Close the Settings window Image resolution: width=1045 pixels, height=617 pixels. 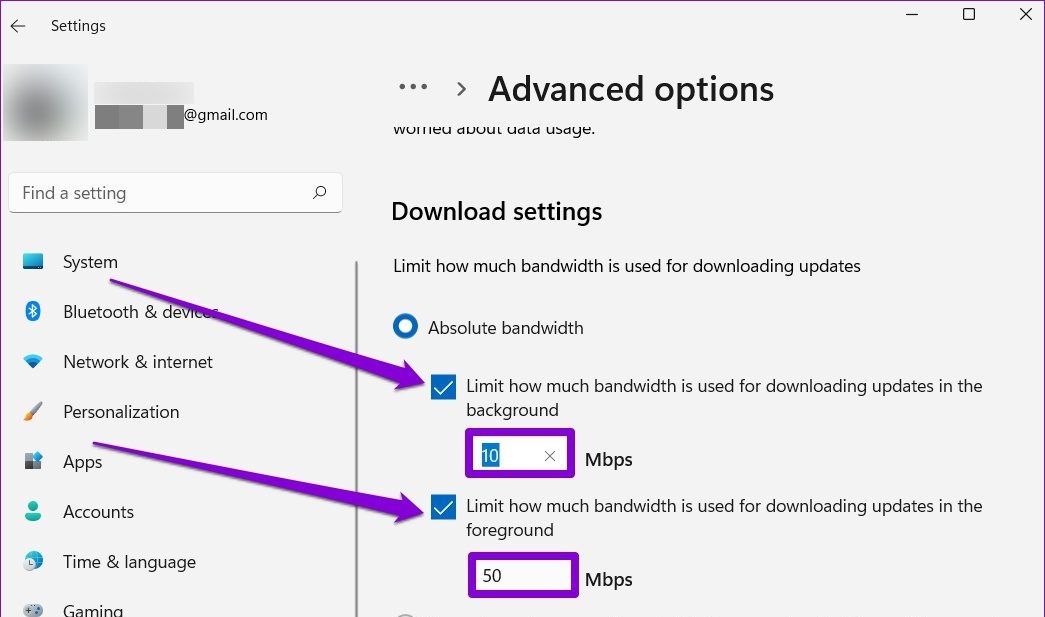tap(1026, 14)
